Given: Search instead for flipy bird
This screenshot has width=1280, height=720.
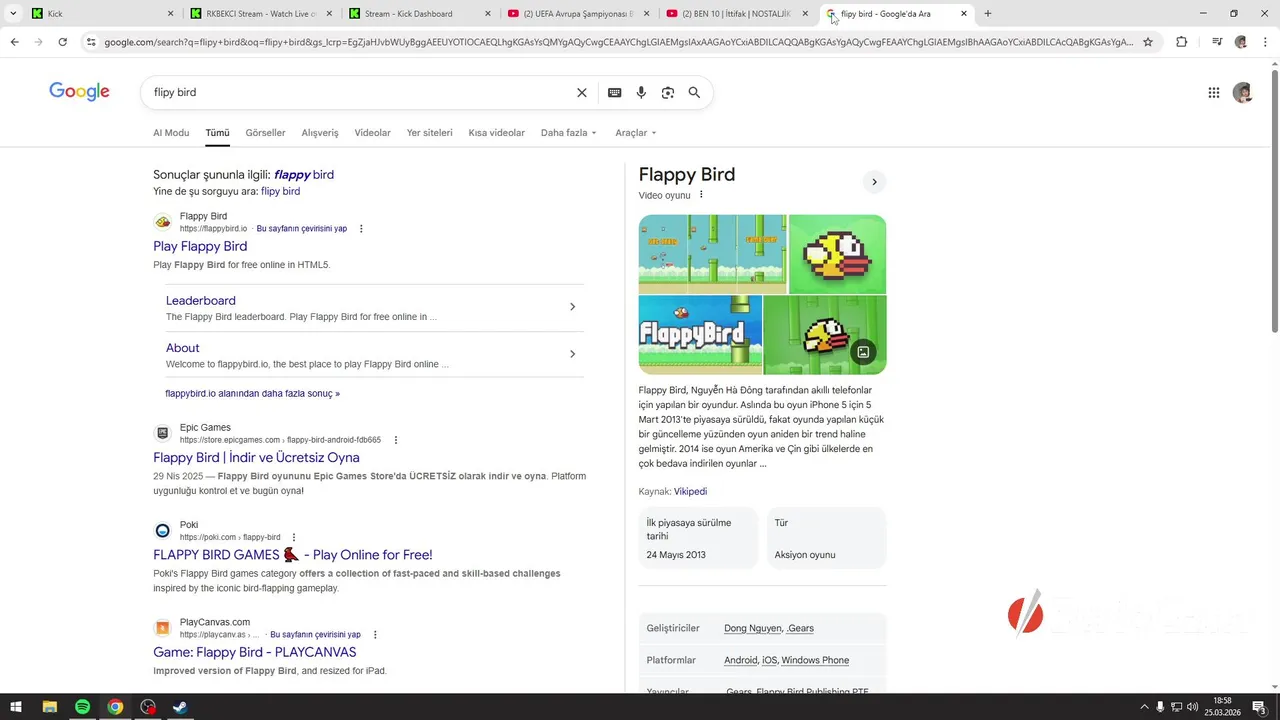Looking at the screenshot, I should click(x=280, y=191).
